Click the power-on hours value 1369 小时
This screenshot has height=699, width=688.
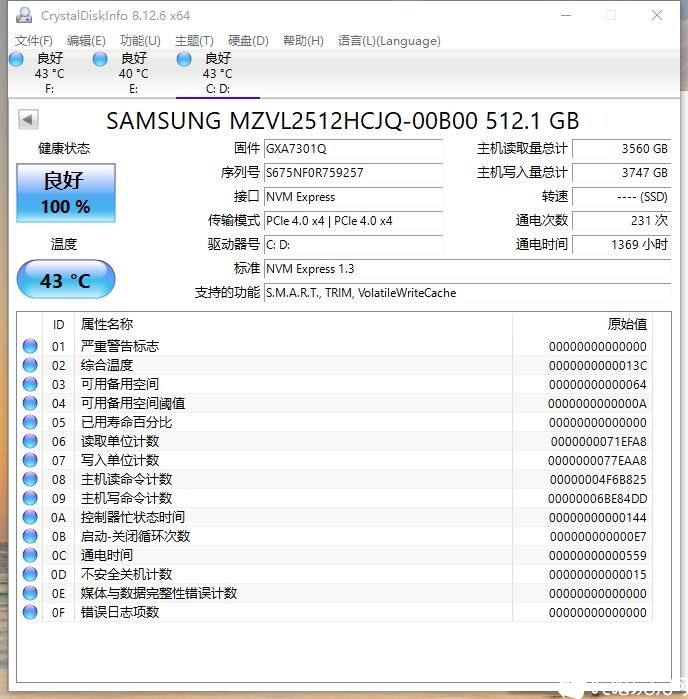[622, 245]
